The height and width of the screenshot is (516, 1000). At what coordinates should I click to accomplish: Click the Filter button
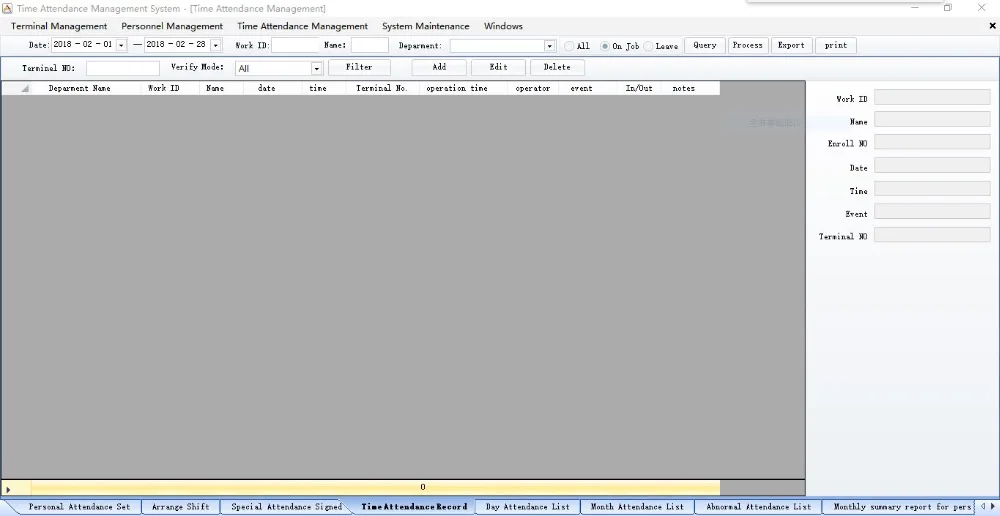359,67
